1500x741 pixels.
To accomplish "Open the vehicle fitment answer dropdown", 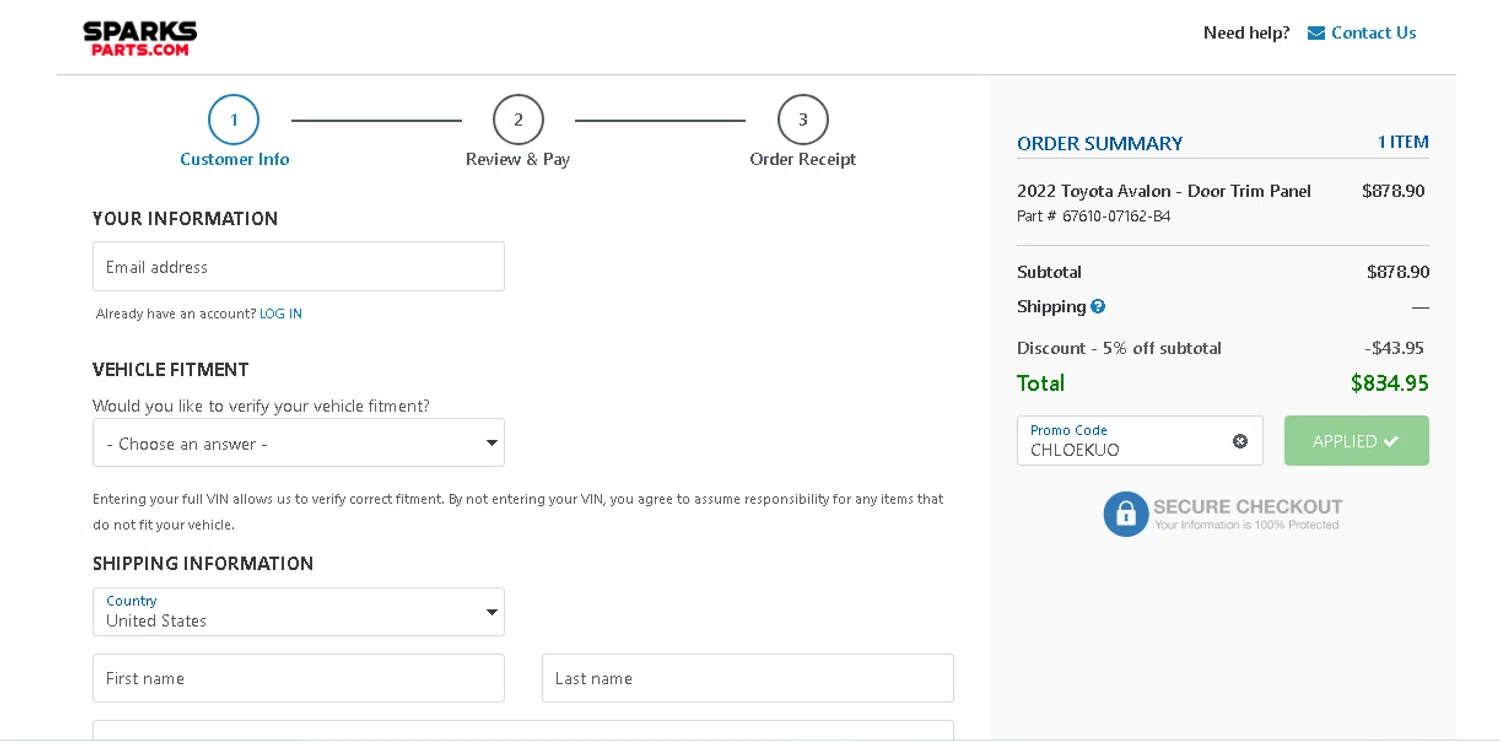I will tap(299, 442).
